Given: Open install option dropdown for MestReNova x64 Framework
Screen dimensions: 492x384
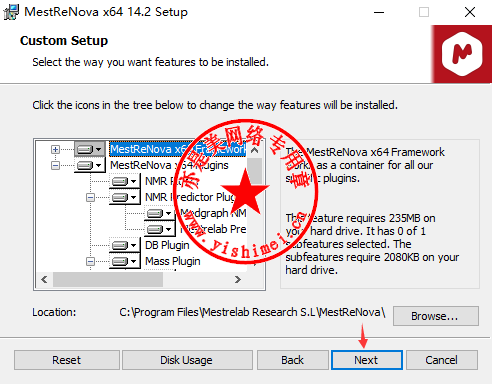Looking at the screenshot, I should tap(89, 149).
